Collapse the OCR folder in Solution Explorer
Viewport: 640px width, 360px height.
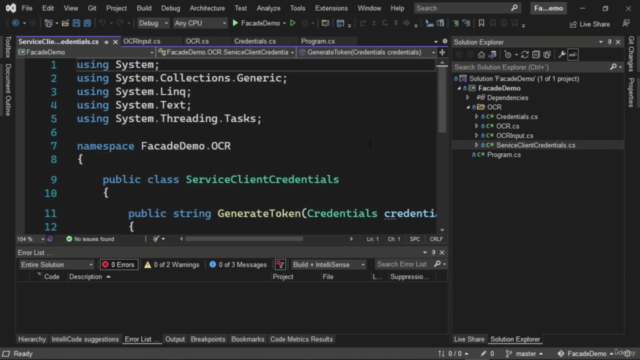pyautogui.click(x=468, y=107)
